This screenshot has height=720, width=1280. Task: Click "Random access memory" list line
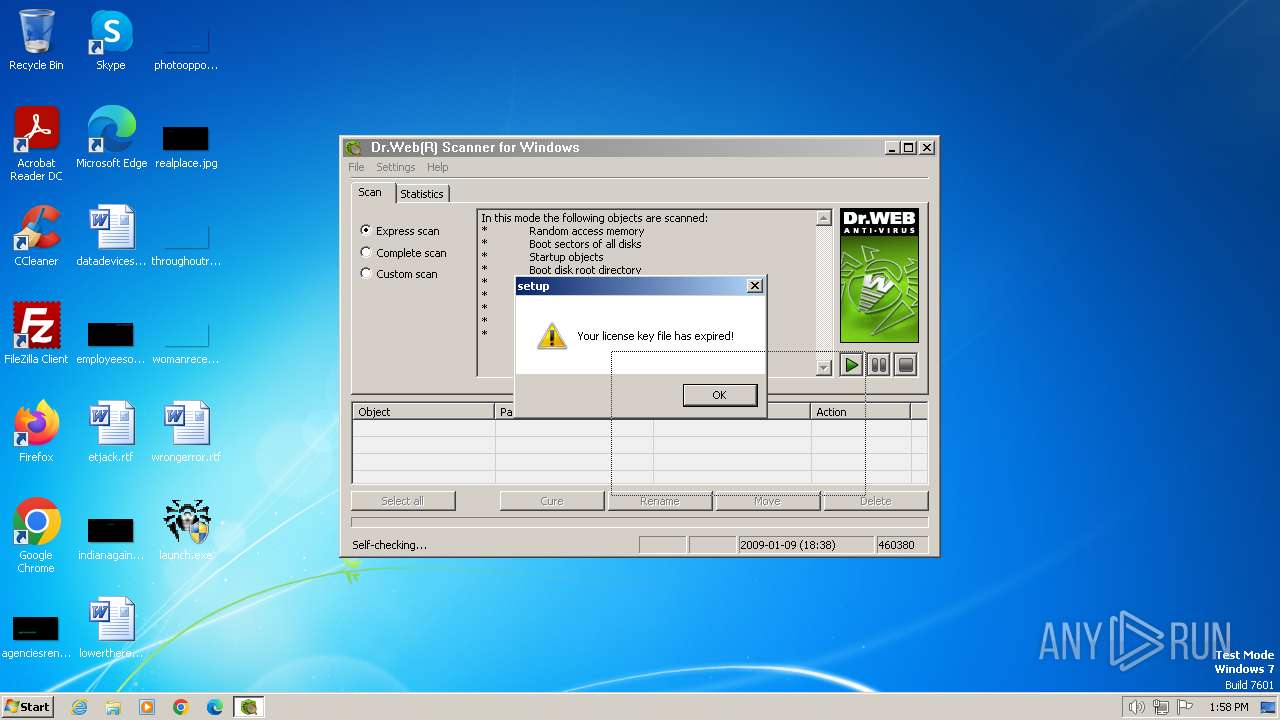(587, 231)
